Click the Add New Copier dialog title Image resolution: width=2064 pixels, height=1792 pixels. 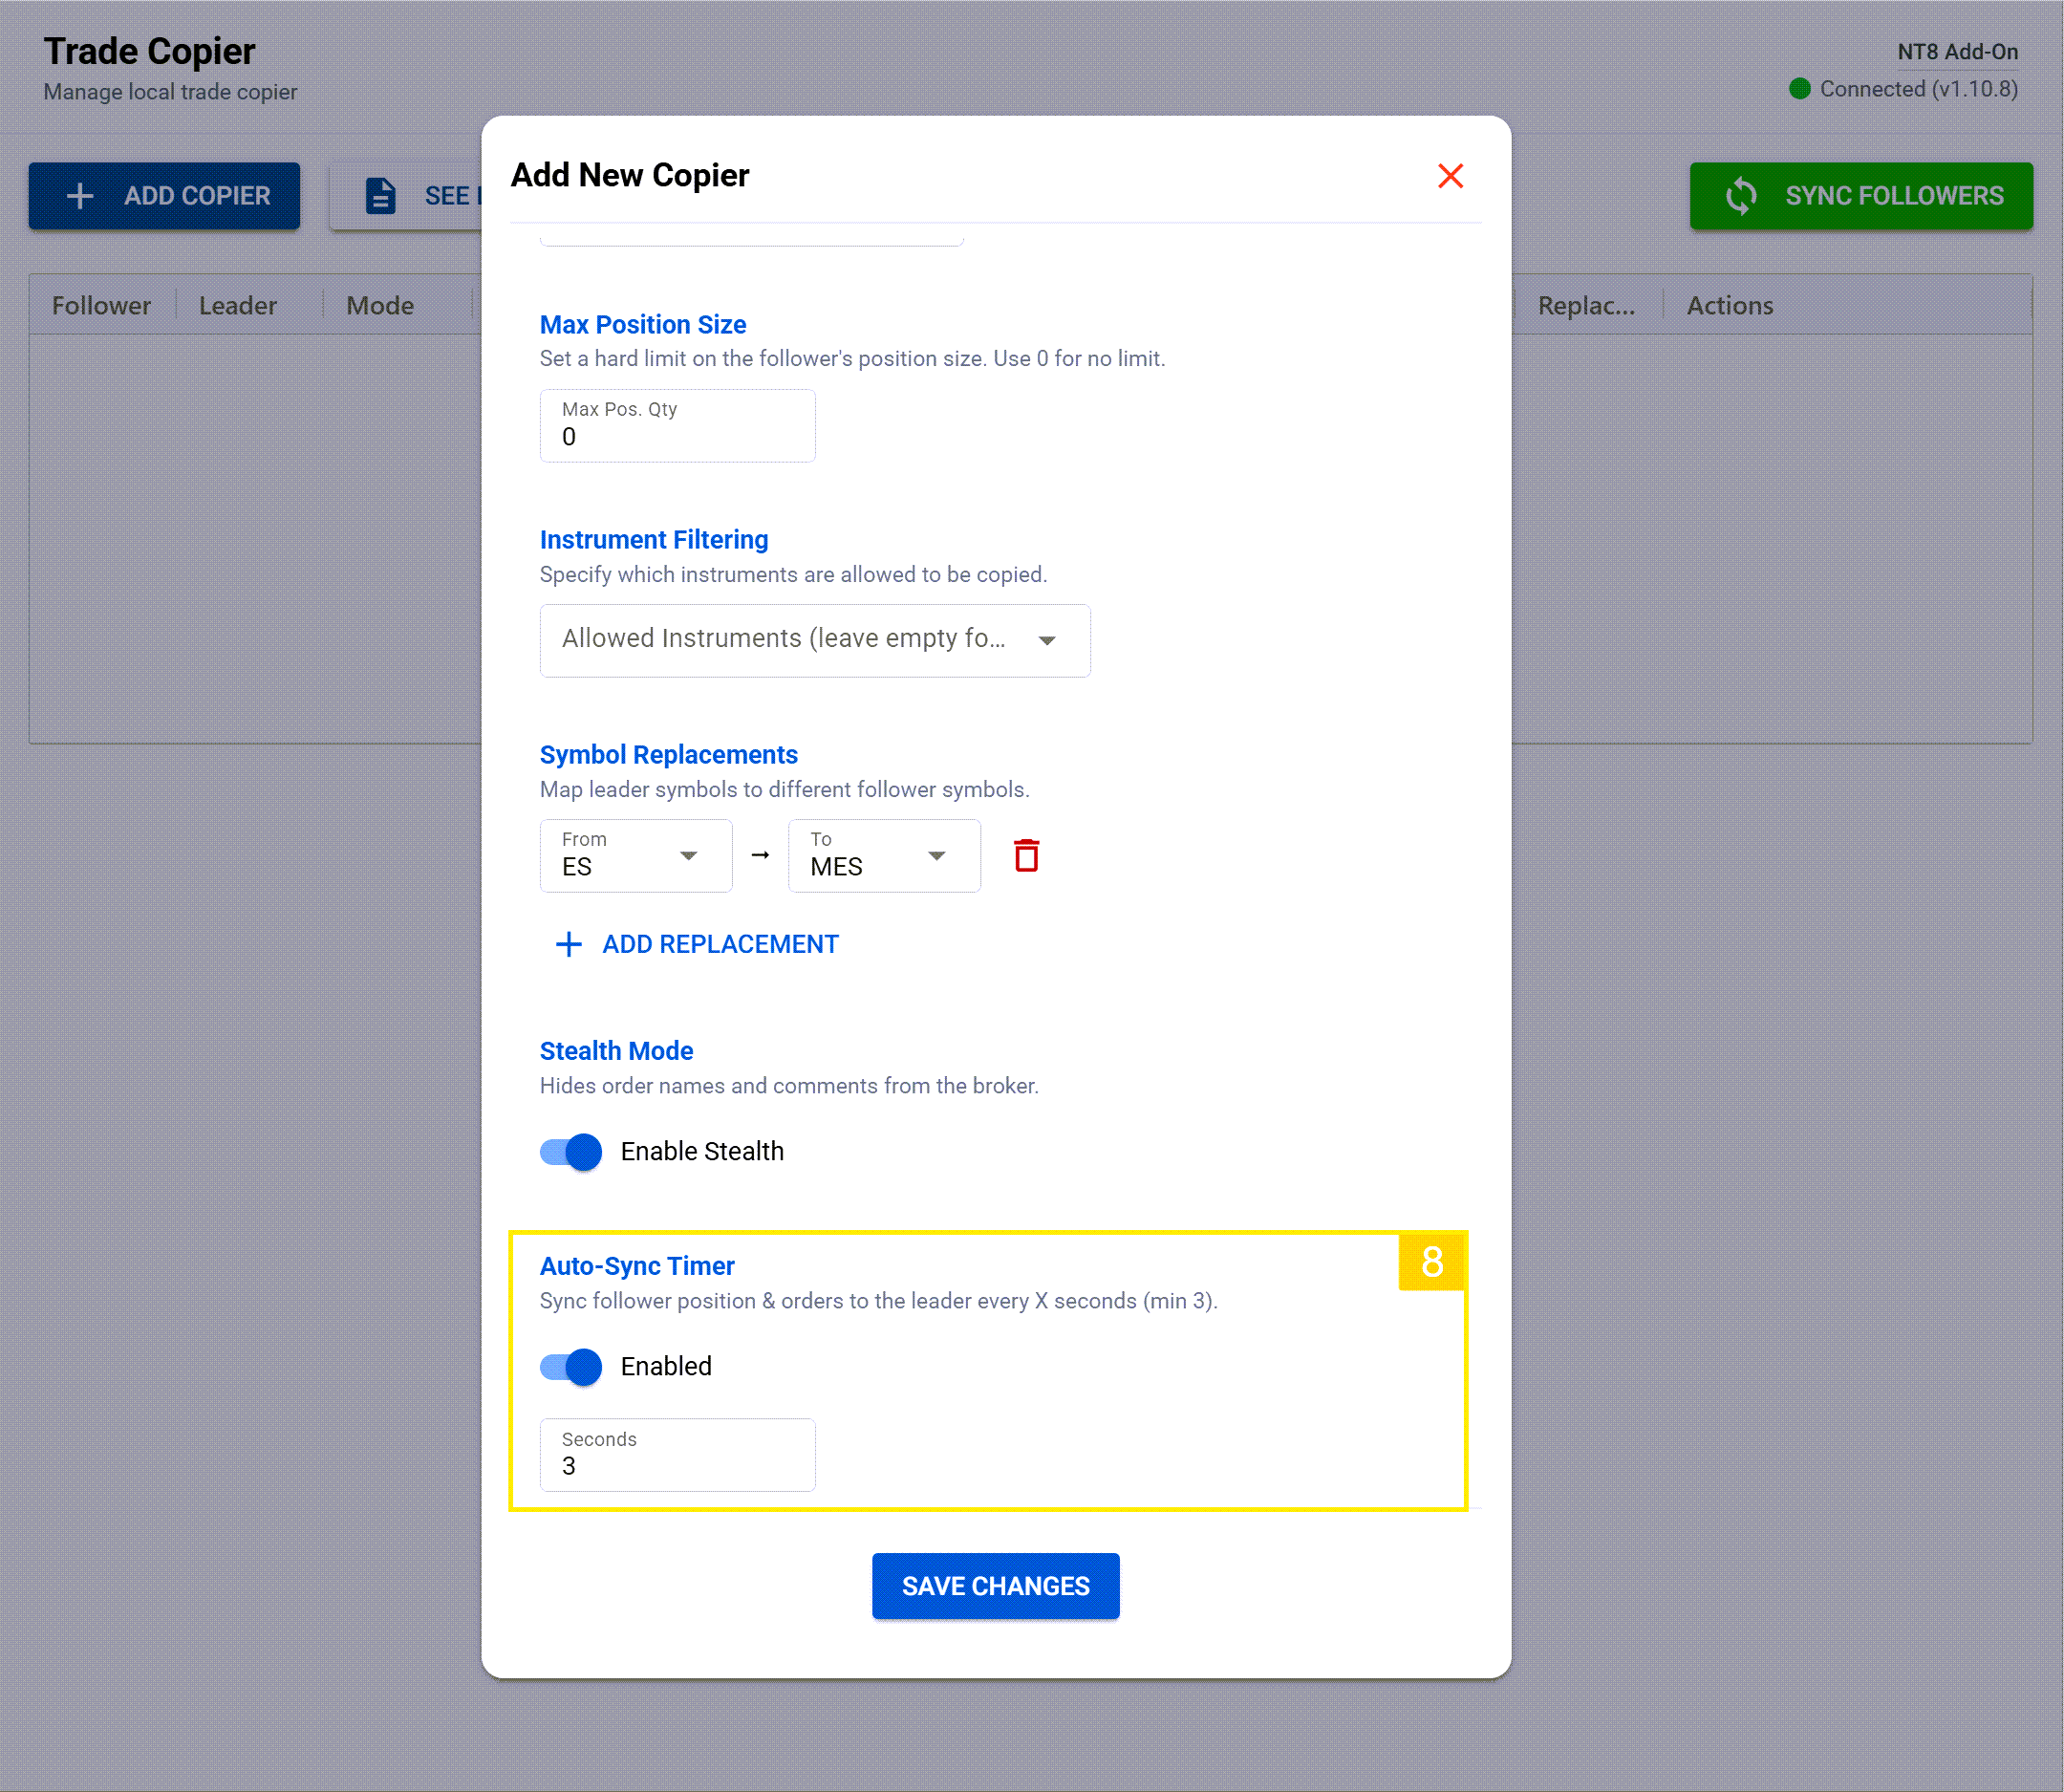pyautogui.click(x=630, y=176)
